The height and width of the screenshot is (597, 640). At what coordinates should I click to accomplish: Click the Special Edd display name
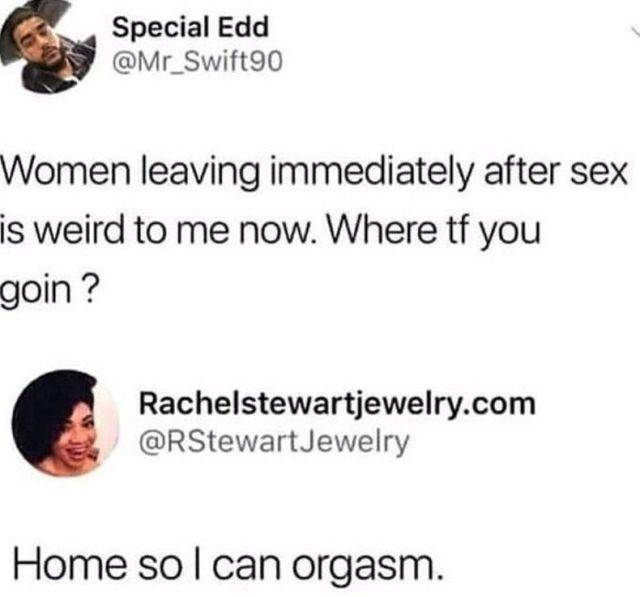click(x=191, y=27)
